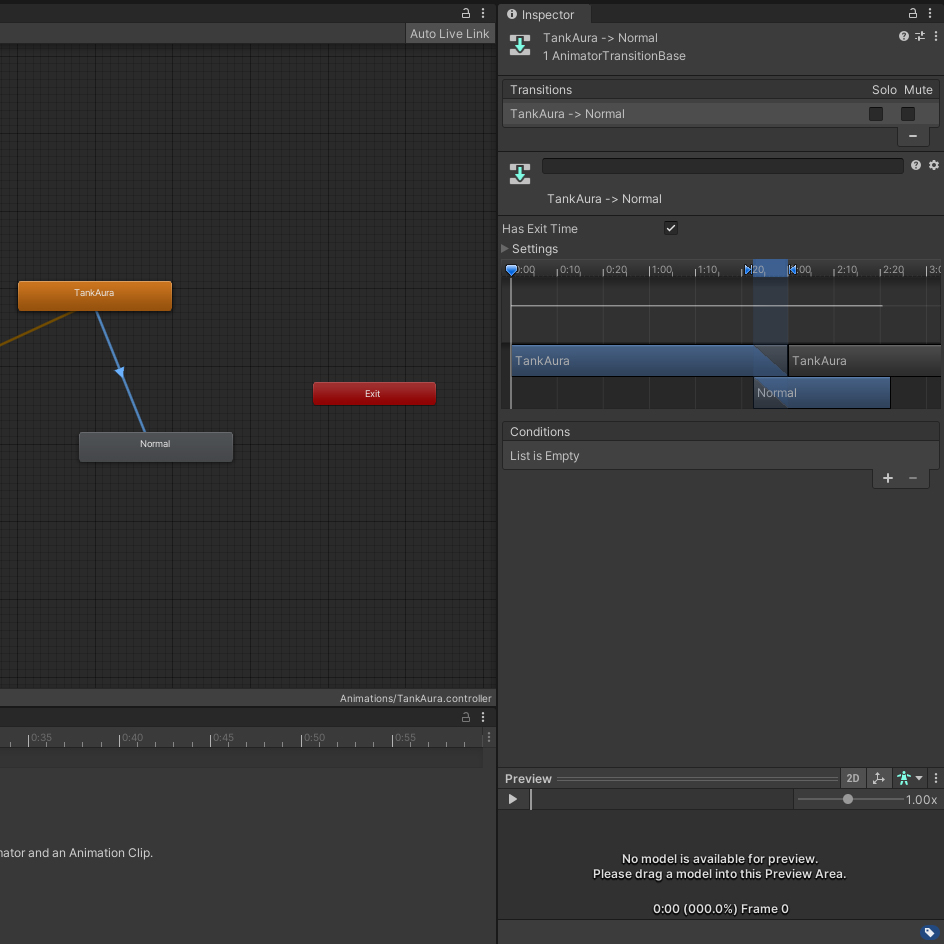This screenshot has width=944, height=944.
Task: Open Inspector panel more options menu
Action: coord(930,13)
